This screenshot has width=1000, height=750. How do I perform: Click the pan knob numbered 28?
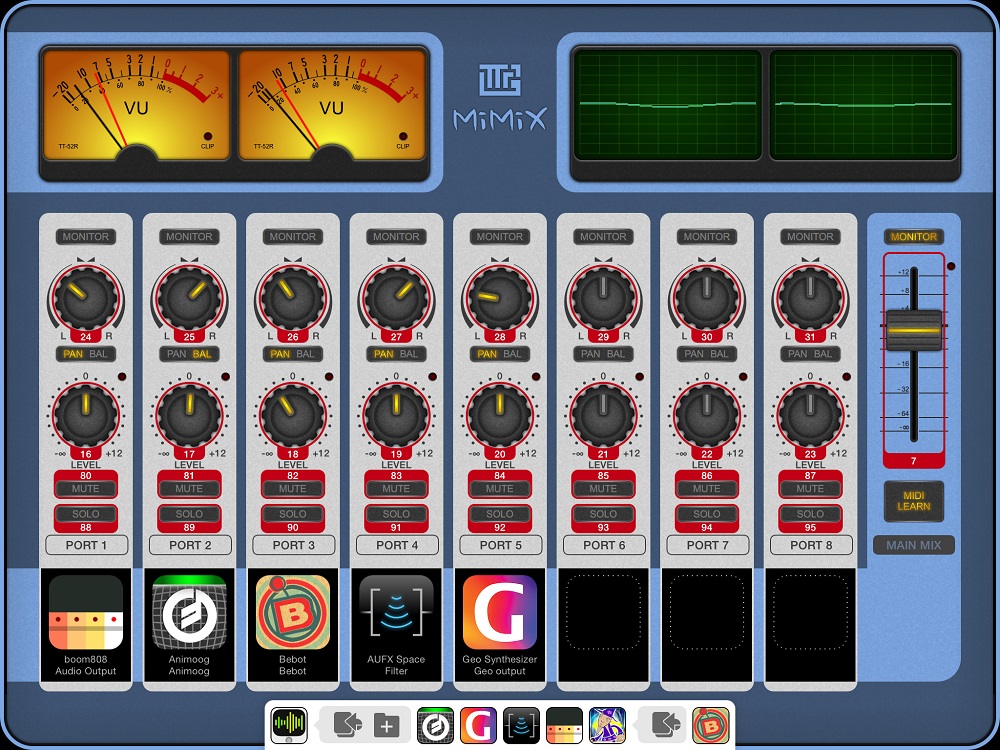500,298
